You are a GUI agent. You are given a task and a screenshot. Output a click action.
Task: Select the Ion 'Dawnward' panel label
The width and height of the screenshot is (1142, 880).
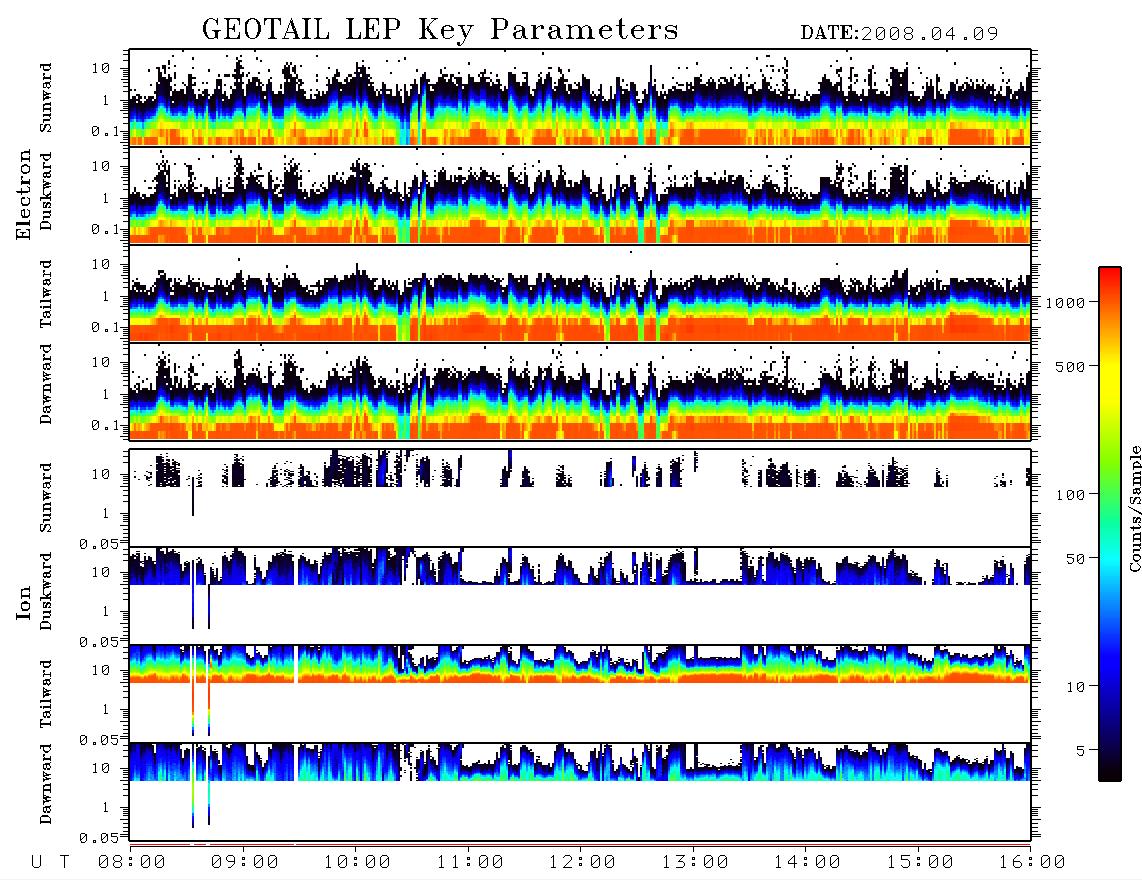tap(45, 784)
